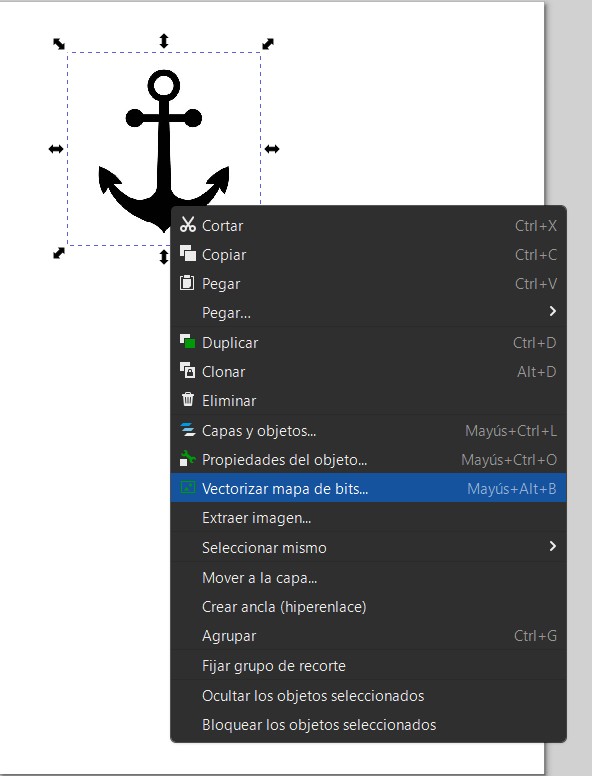The image size is (592, 776).
Task: Choose Fijar grupo de recorte
Action: (x=368, y=666)
